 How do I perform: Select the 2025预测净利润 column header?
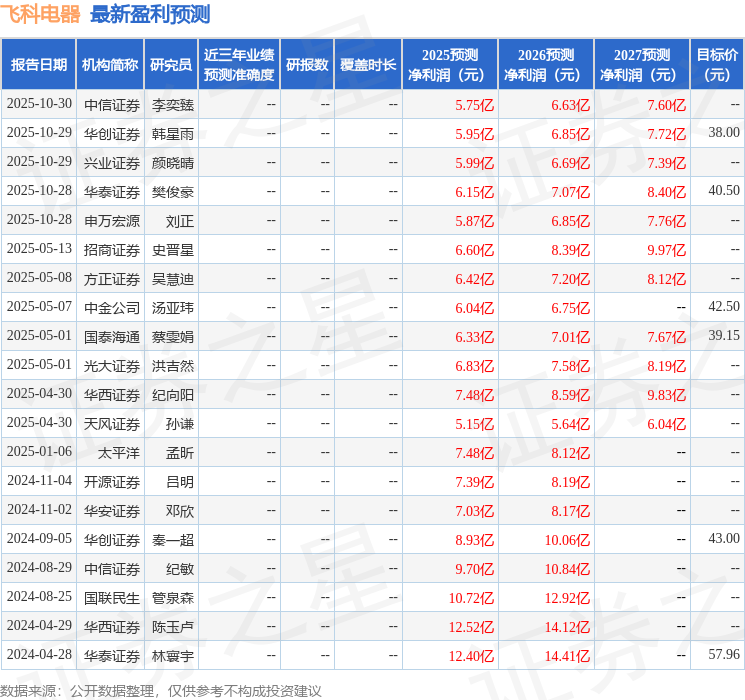(450, 65)
